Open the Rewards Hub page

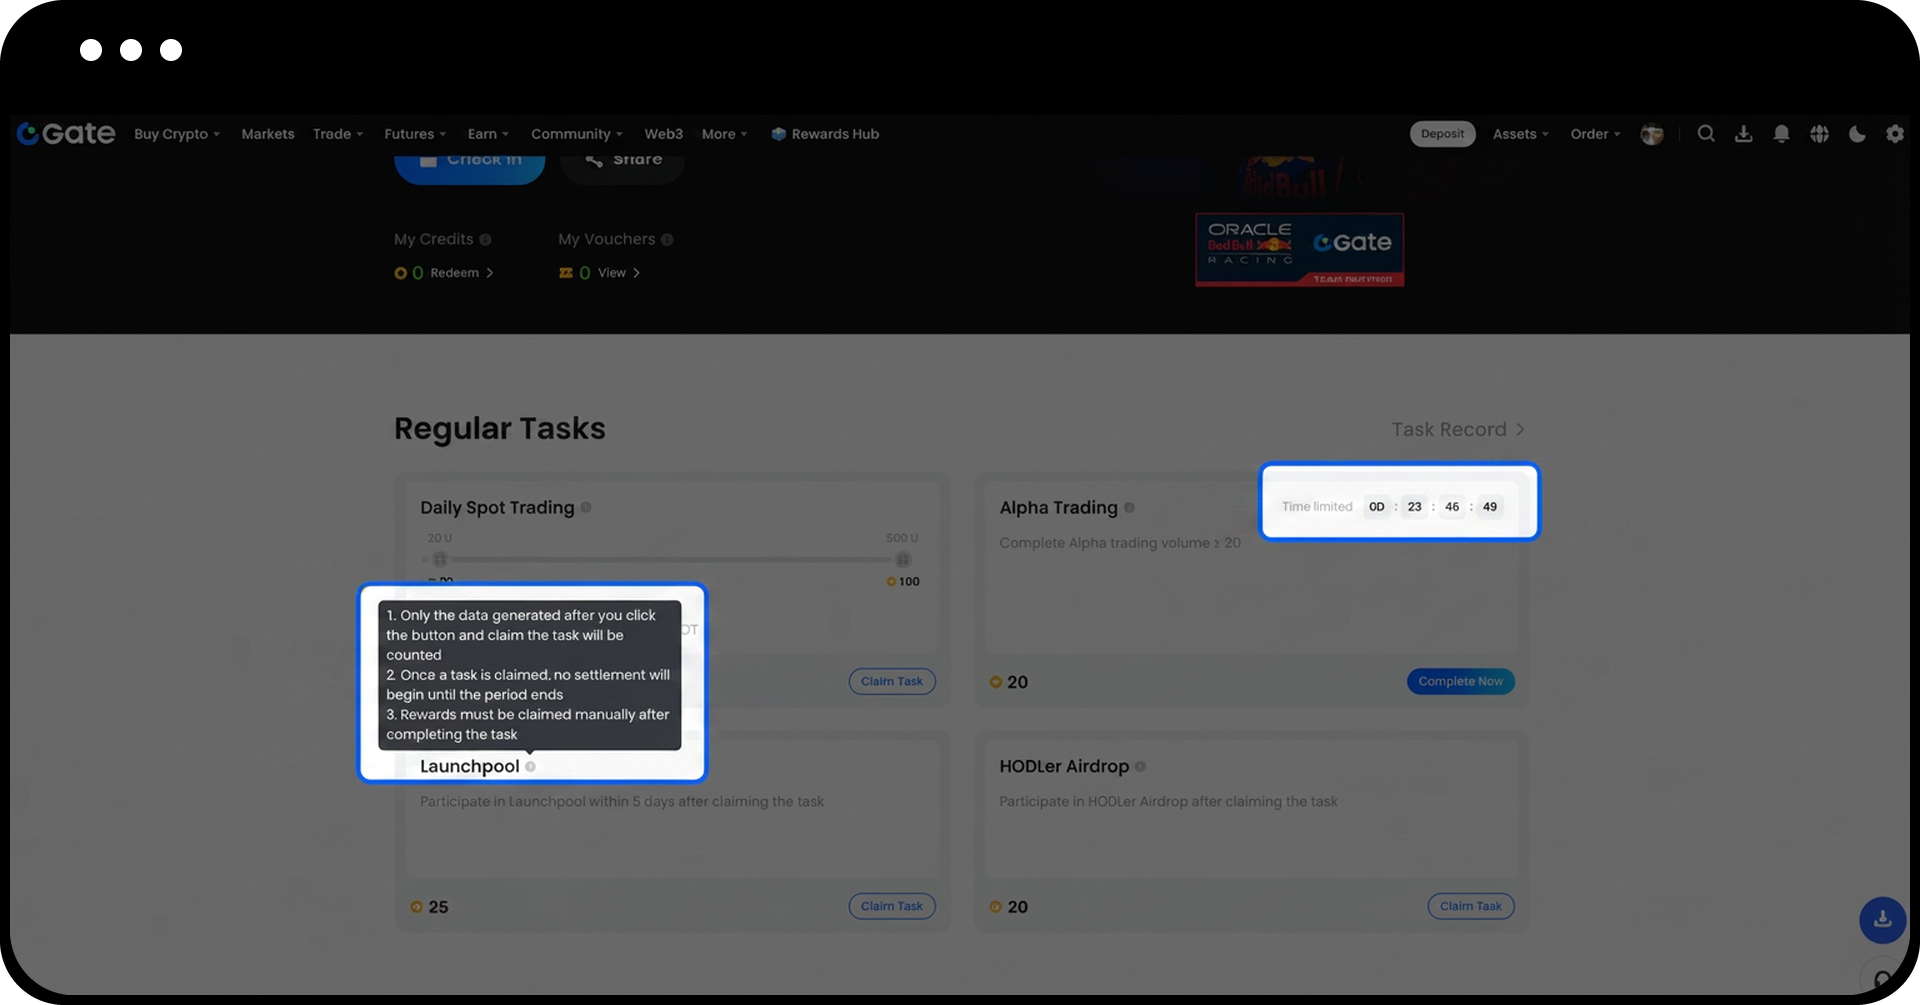(825, 134)
